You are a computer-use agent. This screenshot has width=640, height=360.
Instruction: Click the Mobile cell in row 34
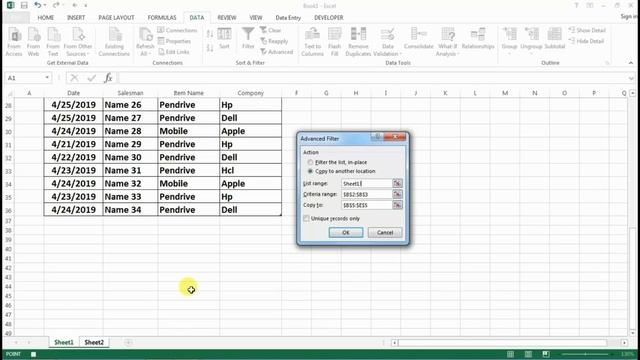[188, 183]
